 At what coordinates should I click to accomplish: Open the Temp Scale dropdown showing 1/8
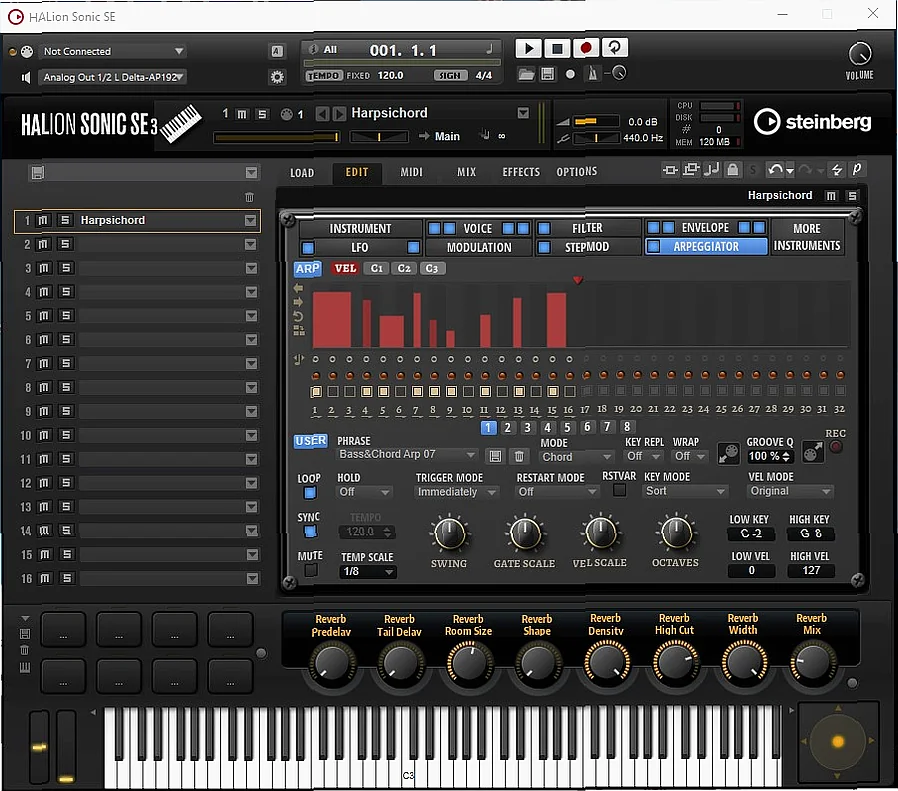(367, 571)
